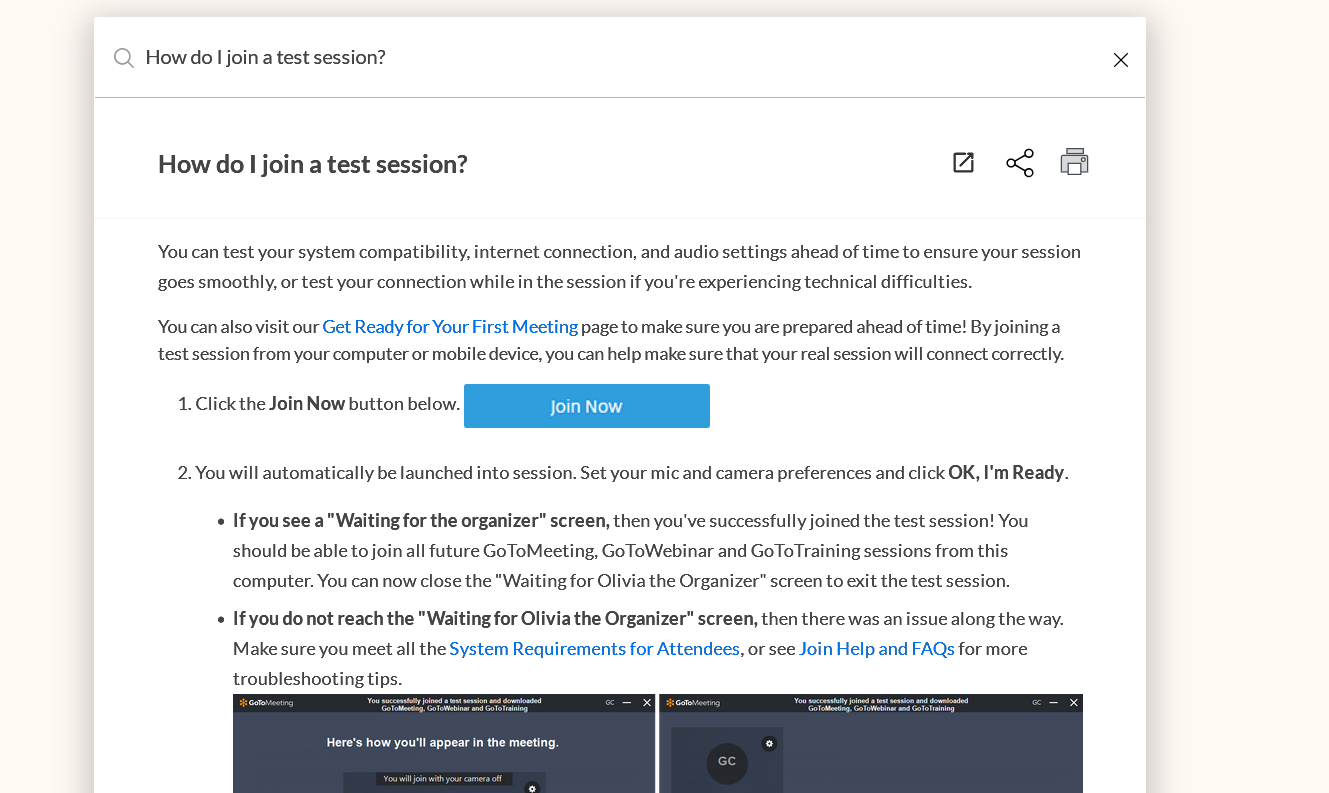Close the search results panel

(x=1120, y=60)
